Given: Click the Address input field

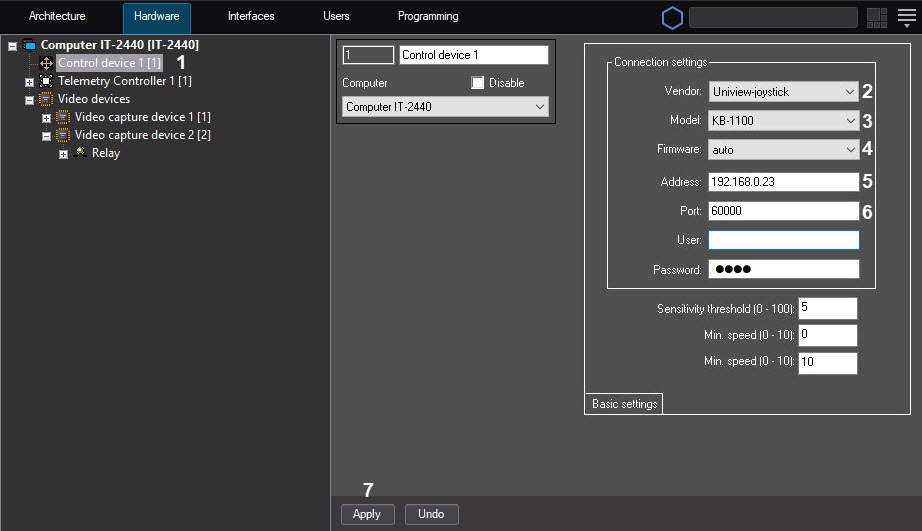Looking at the screenshot, I should 783,182.
